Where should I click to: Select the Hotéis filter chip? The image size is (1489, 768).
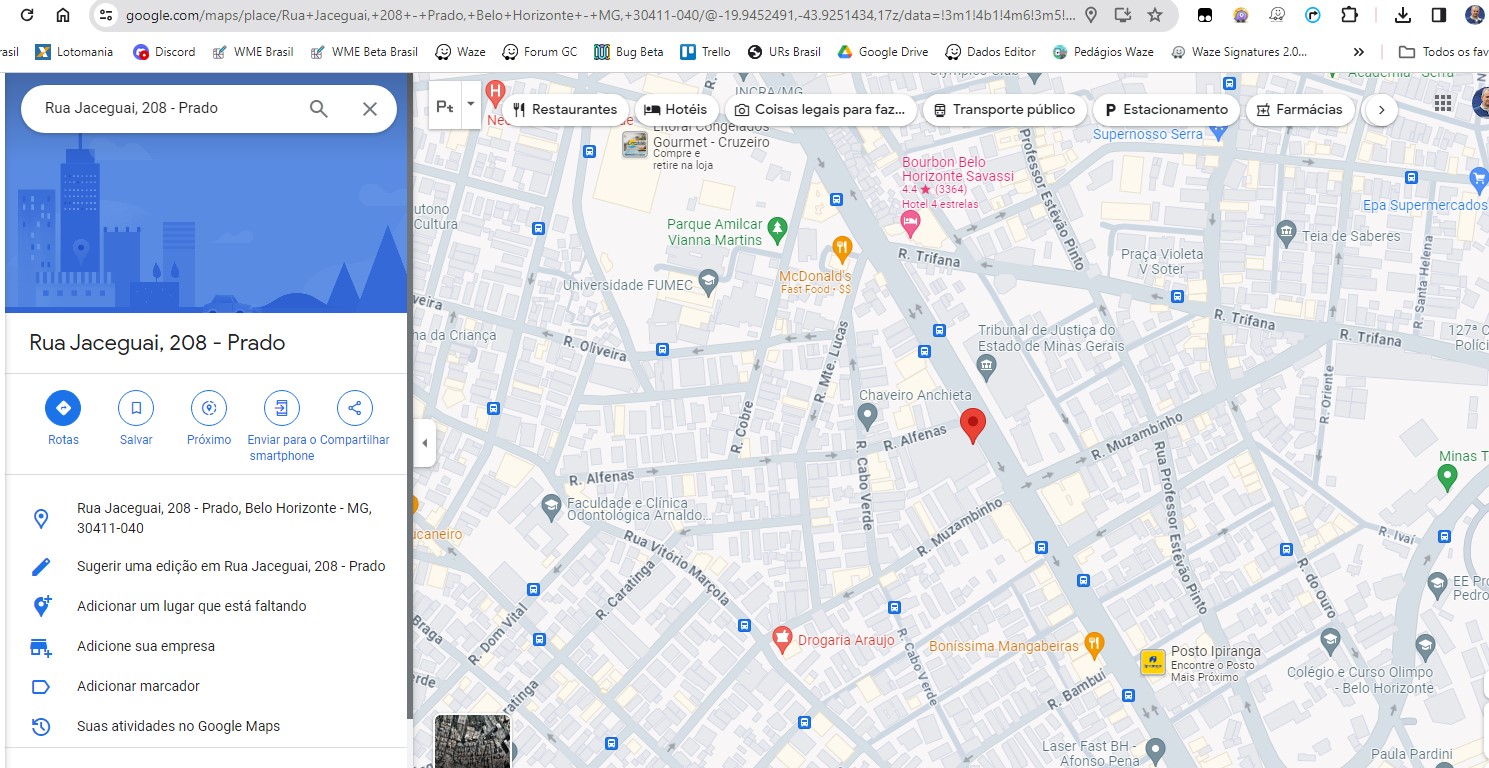pos(675,110)
